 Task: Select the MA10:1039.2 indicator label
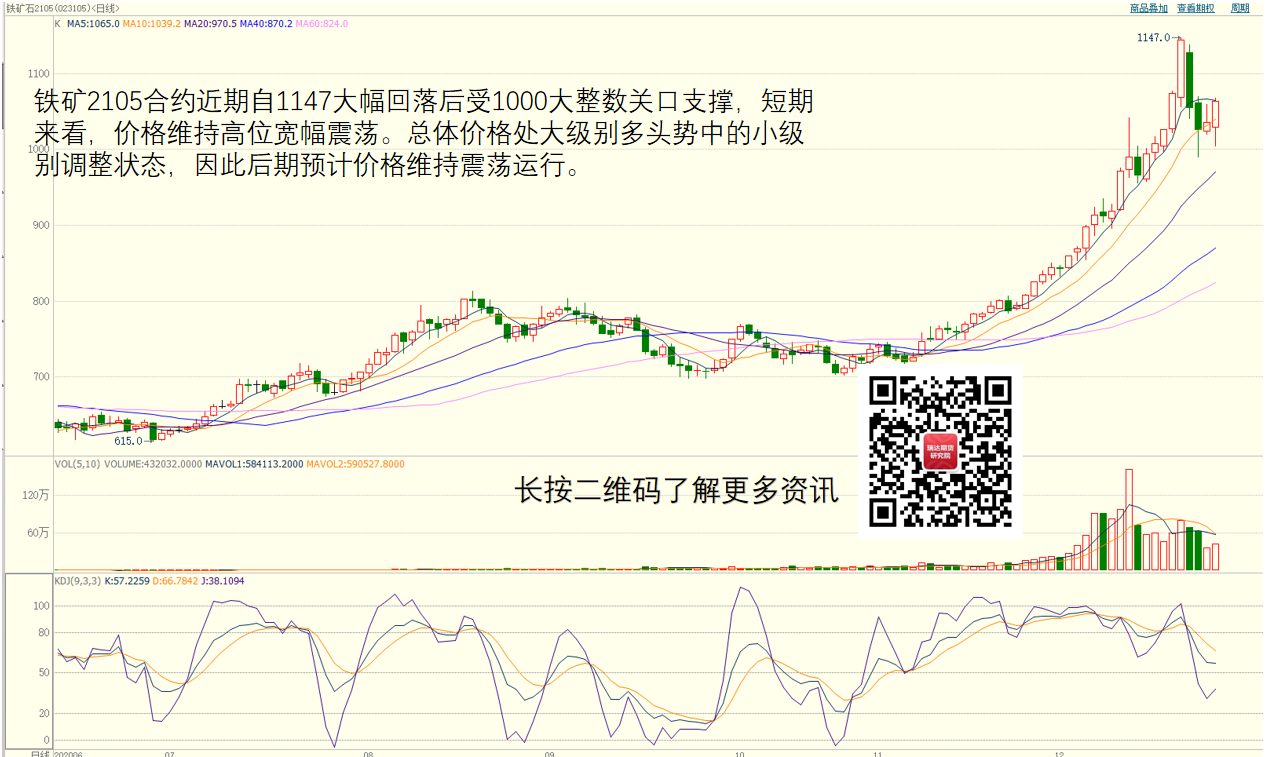coord(152,24)
